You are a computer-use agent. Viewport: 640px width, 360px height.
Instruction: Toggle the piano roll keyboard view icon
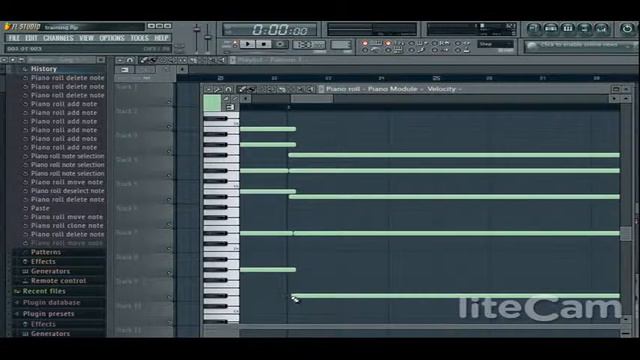click(230, 107)
